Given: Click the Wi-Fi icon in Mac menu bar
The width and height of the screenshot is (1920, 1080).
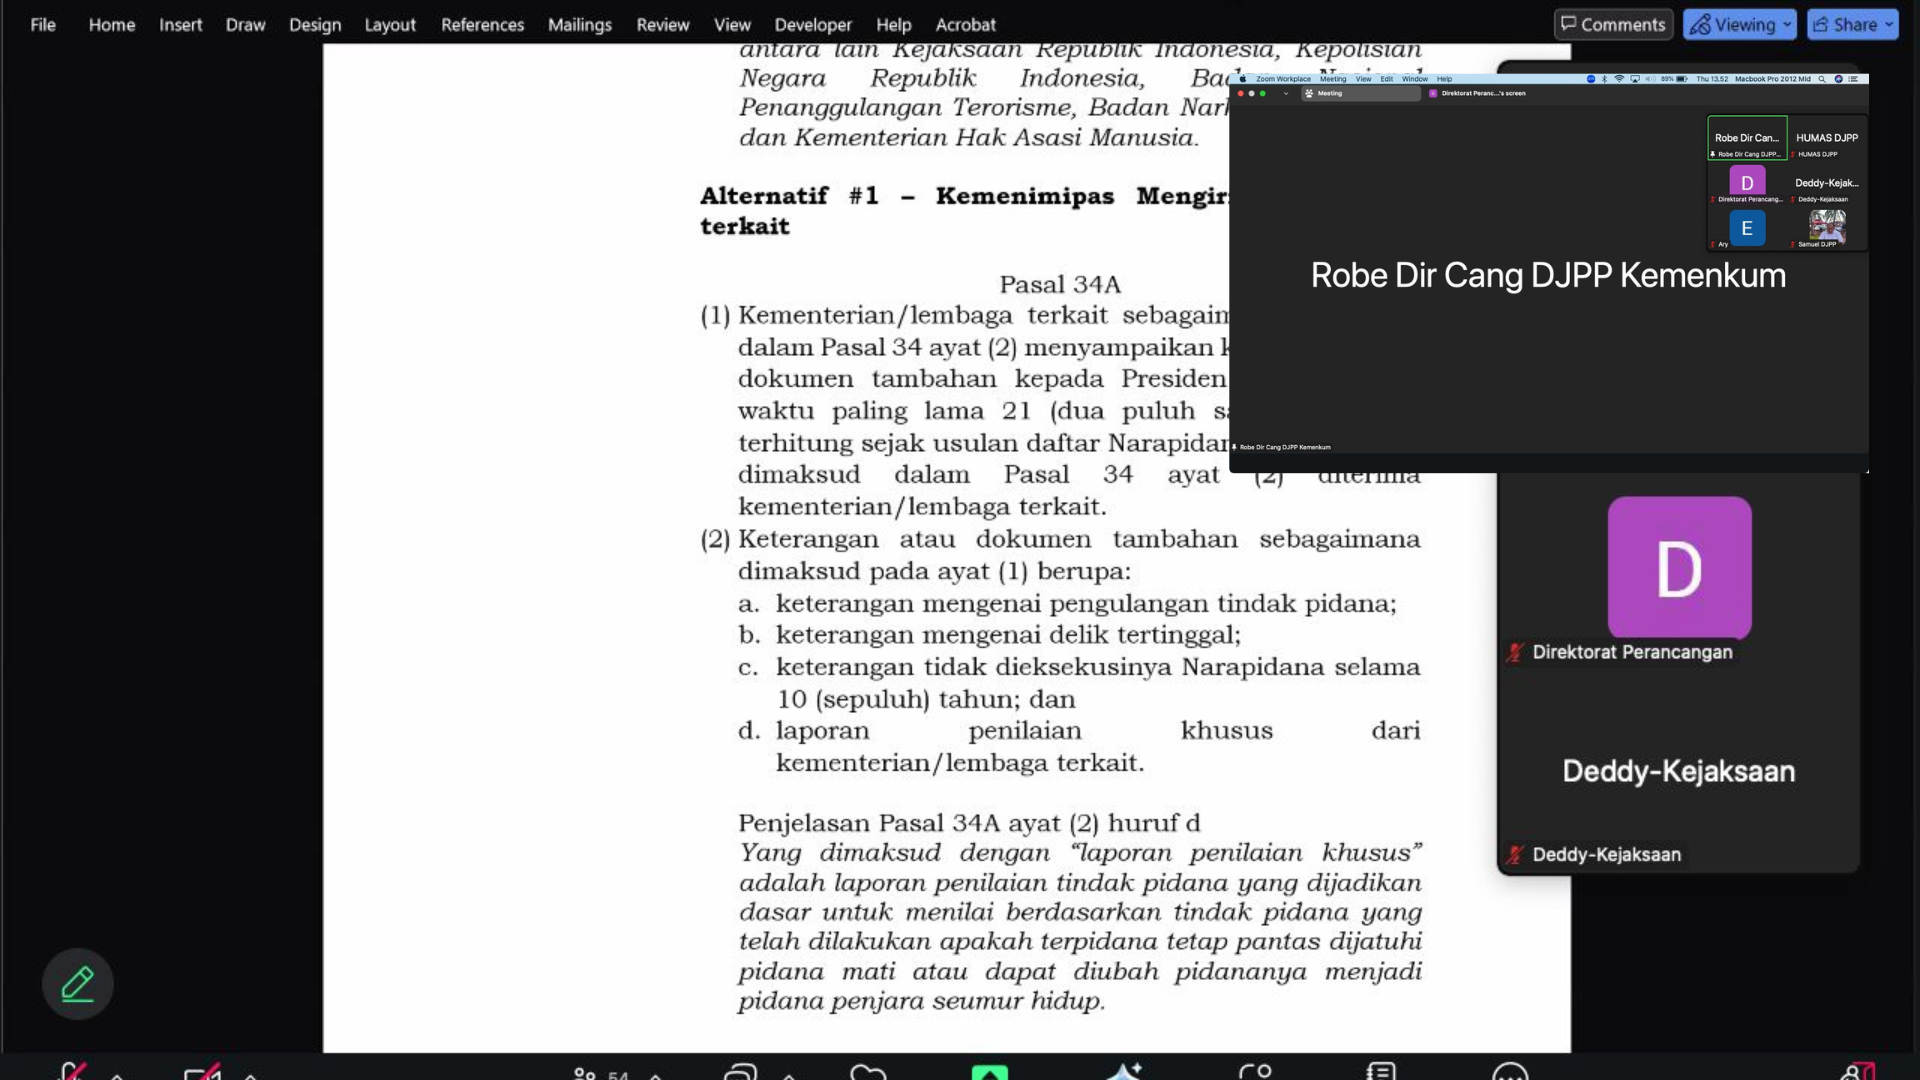Looking at the screenshot, I should click(x=1619, y=79).
